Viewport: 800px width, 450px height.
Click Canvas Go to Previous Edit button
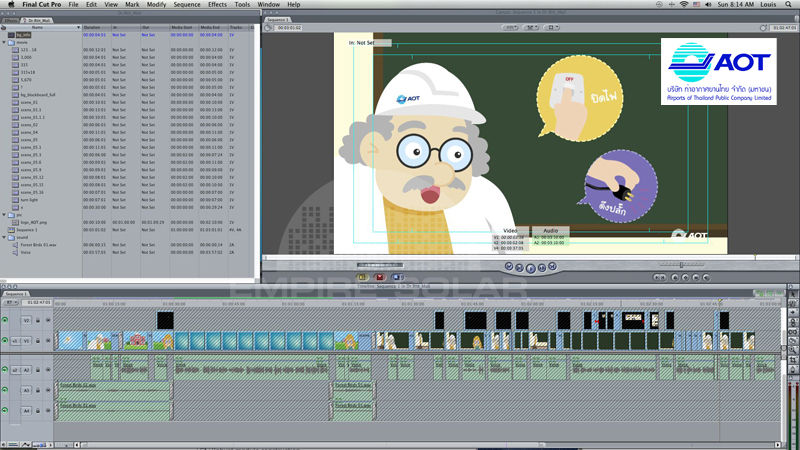(509, 266)
